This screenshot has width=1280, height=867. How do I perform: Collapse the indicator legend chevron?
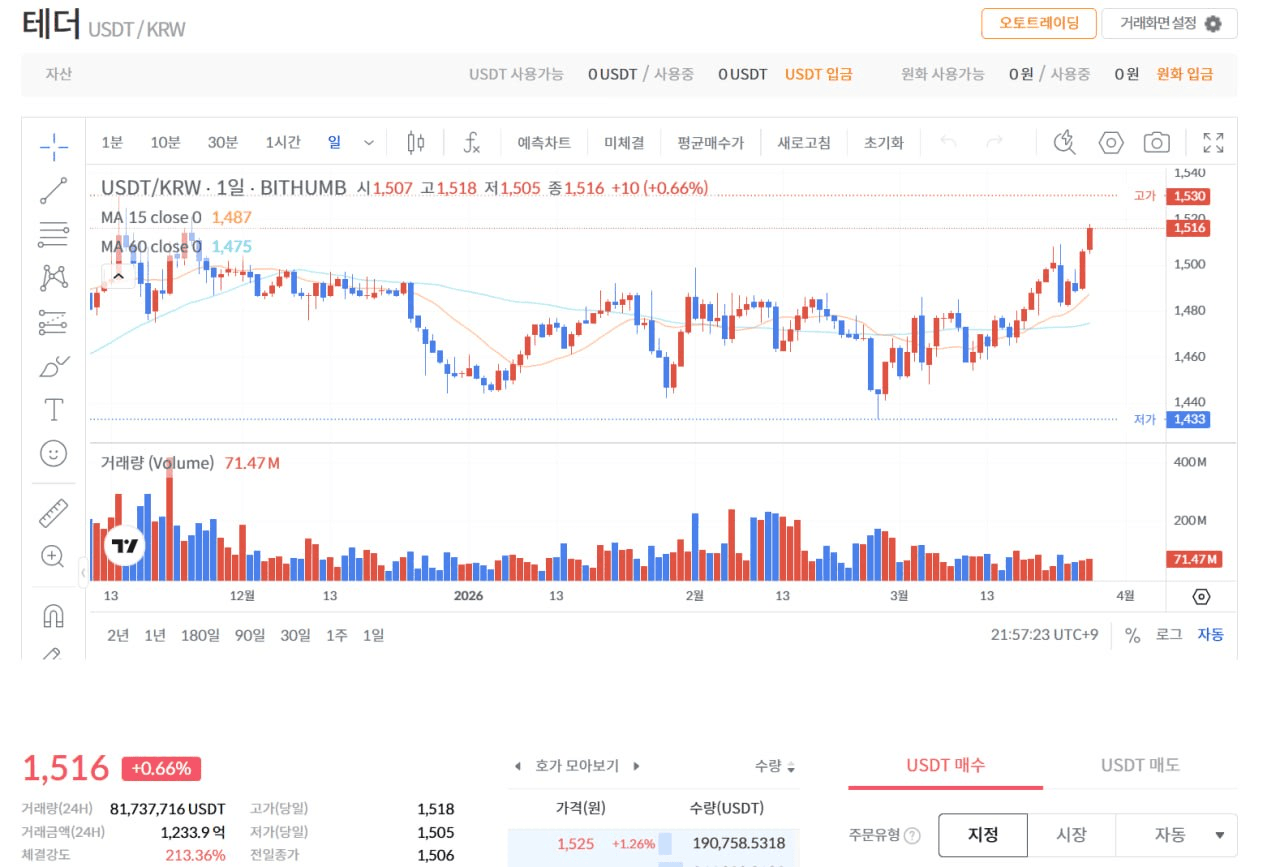pyautogui.click(x=118, y=276)
